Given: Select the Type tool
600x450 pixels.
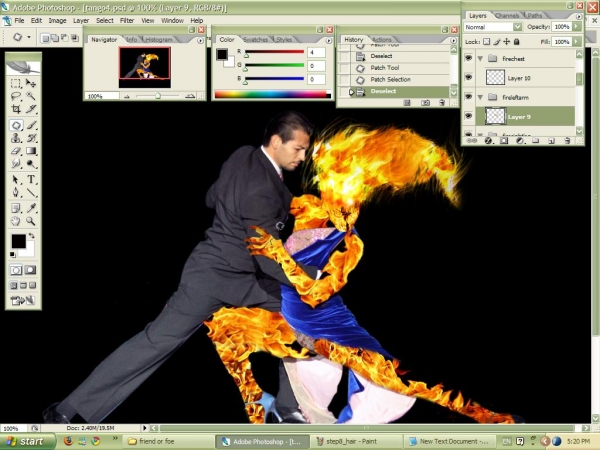Looking at the screenshot, I should coord(31,179).
